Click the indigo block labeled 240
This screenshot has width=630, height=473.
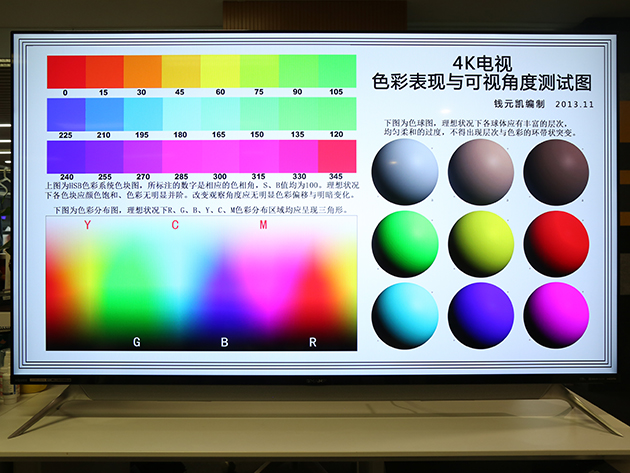pos(66,157)
